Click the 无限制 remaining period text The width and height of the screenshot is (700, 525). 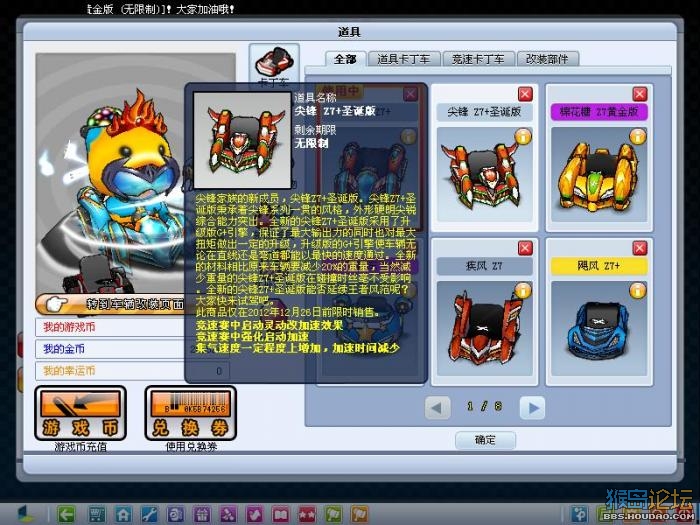(x=311, y=143)
